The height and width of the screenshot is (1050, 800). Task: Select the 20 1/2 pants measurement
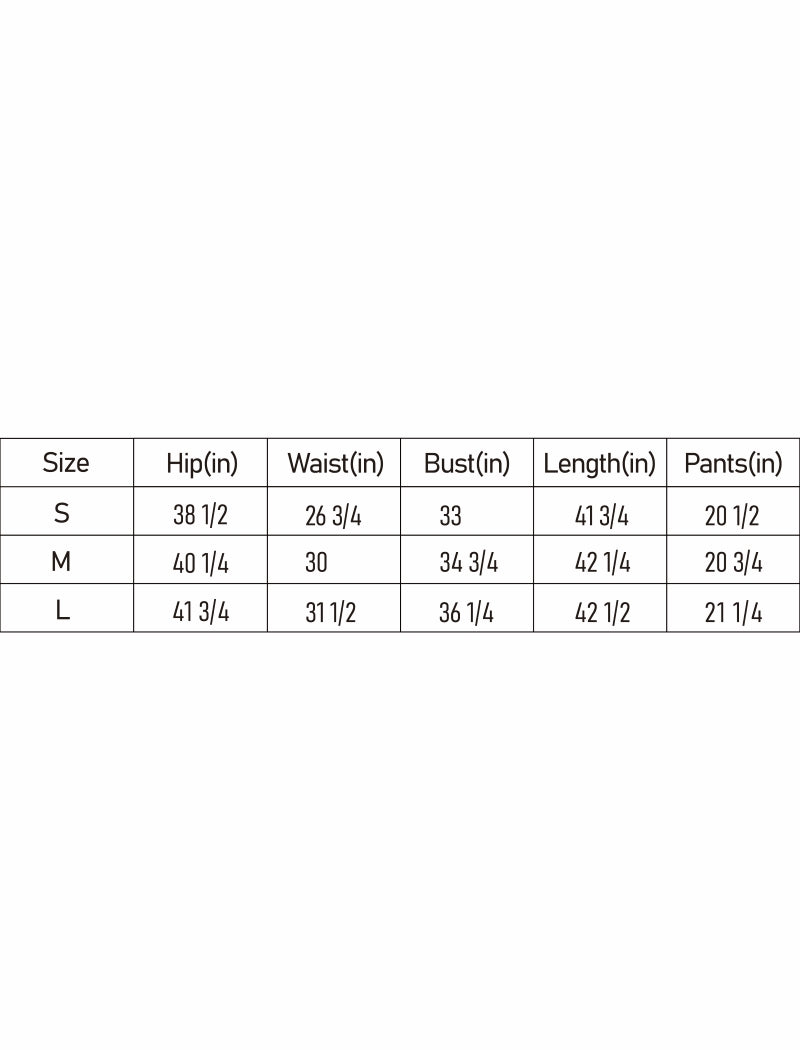(x=732, y=516)
